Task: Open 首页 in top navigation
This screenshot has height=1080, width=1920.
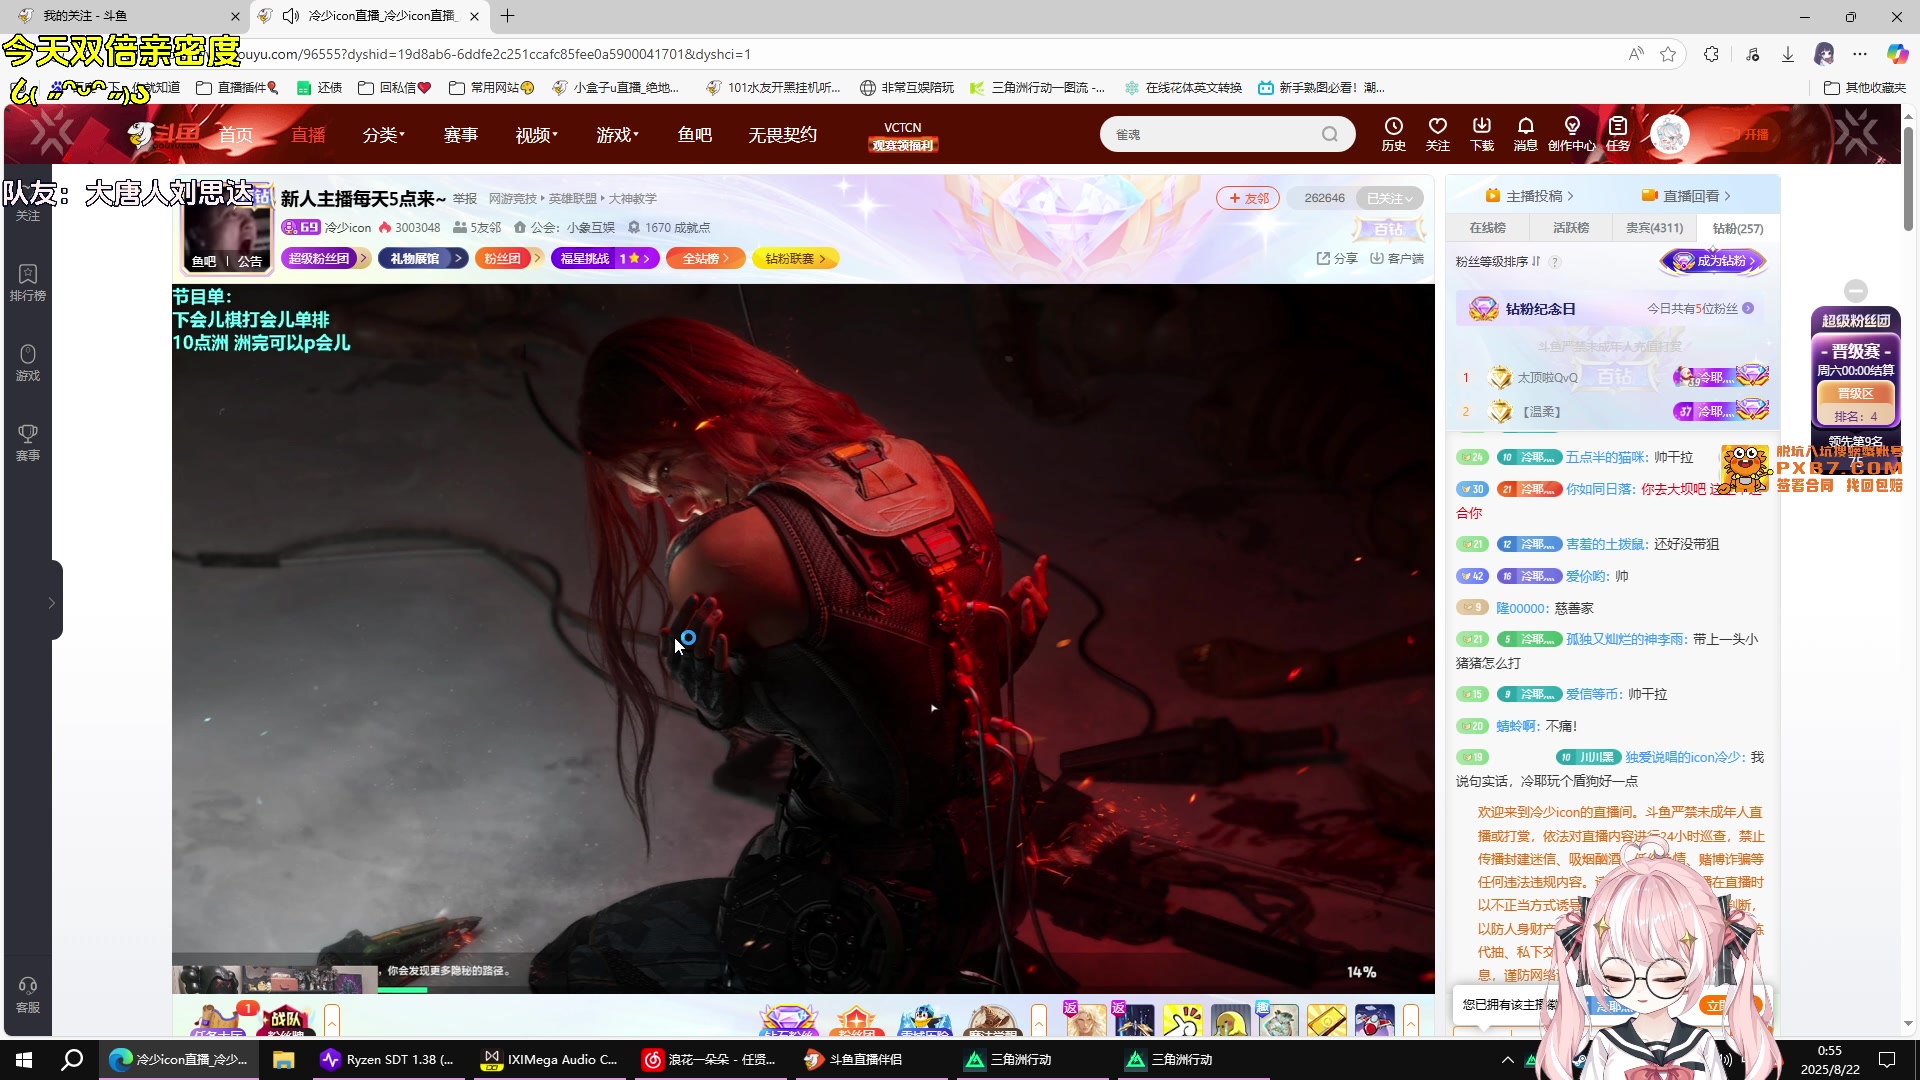Action: 236,135
